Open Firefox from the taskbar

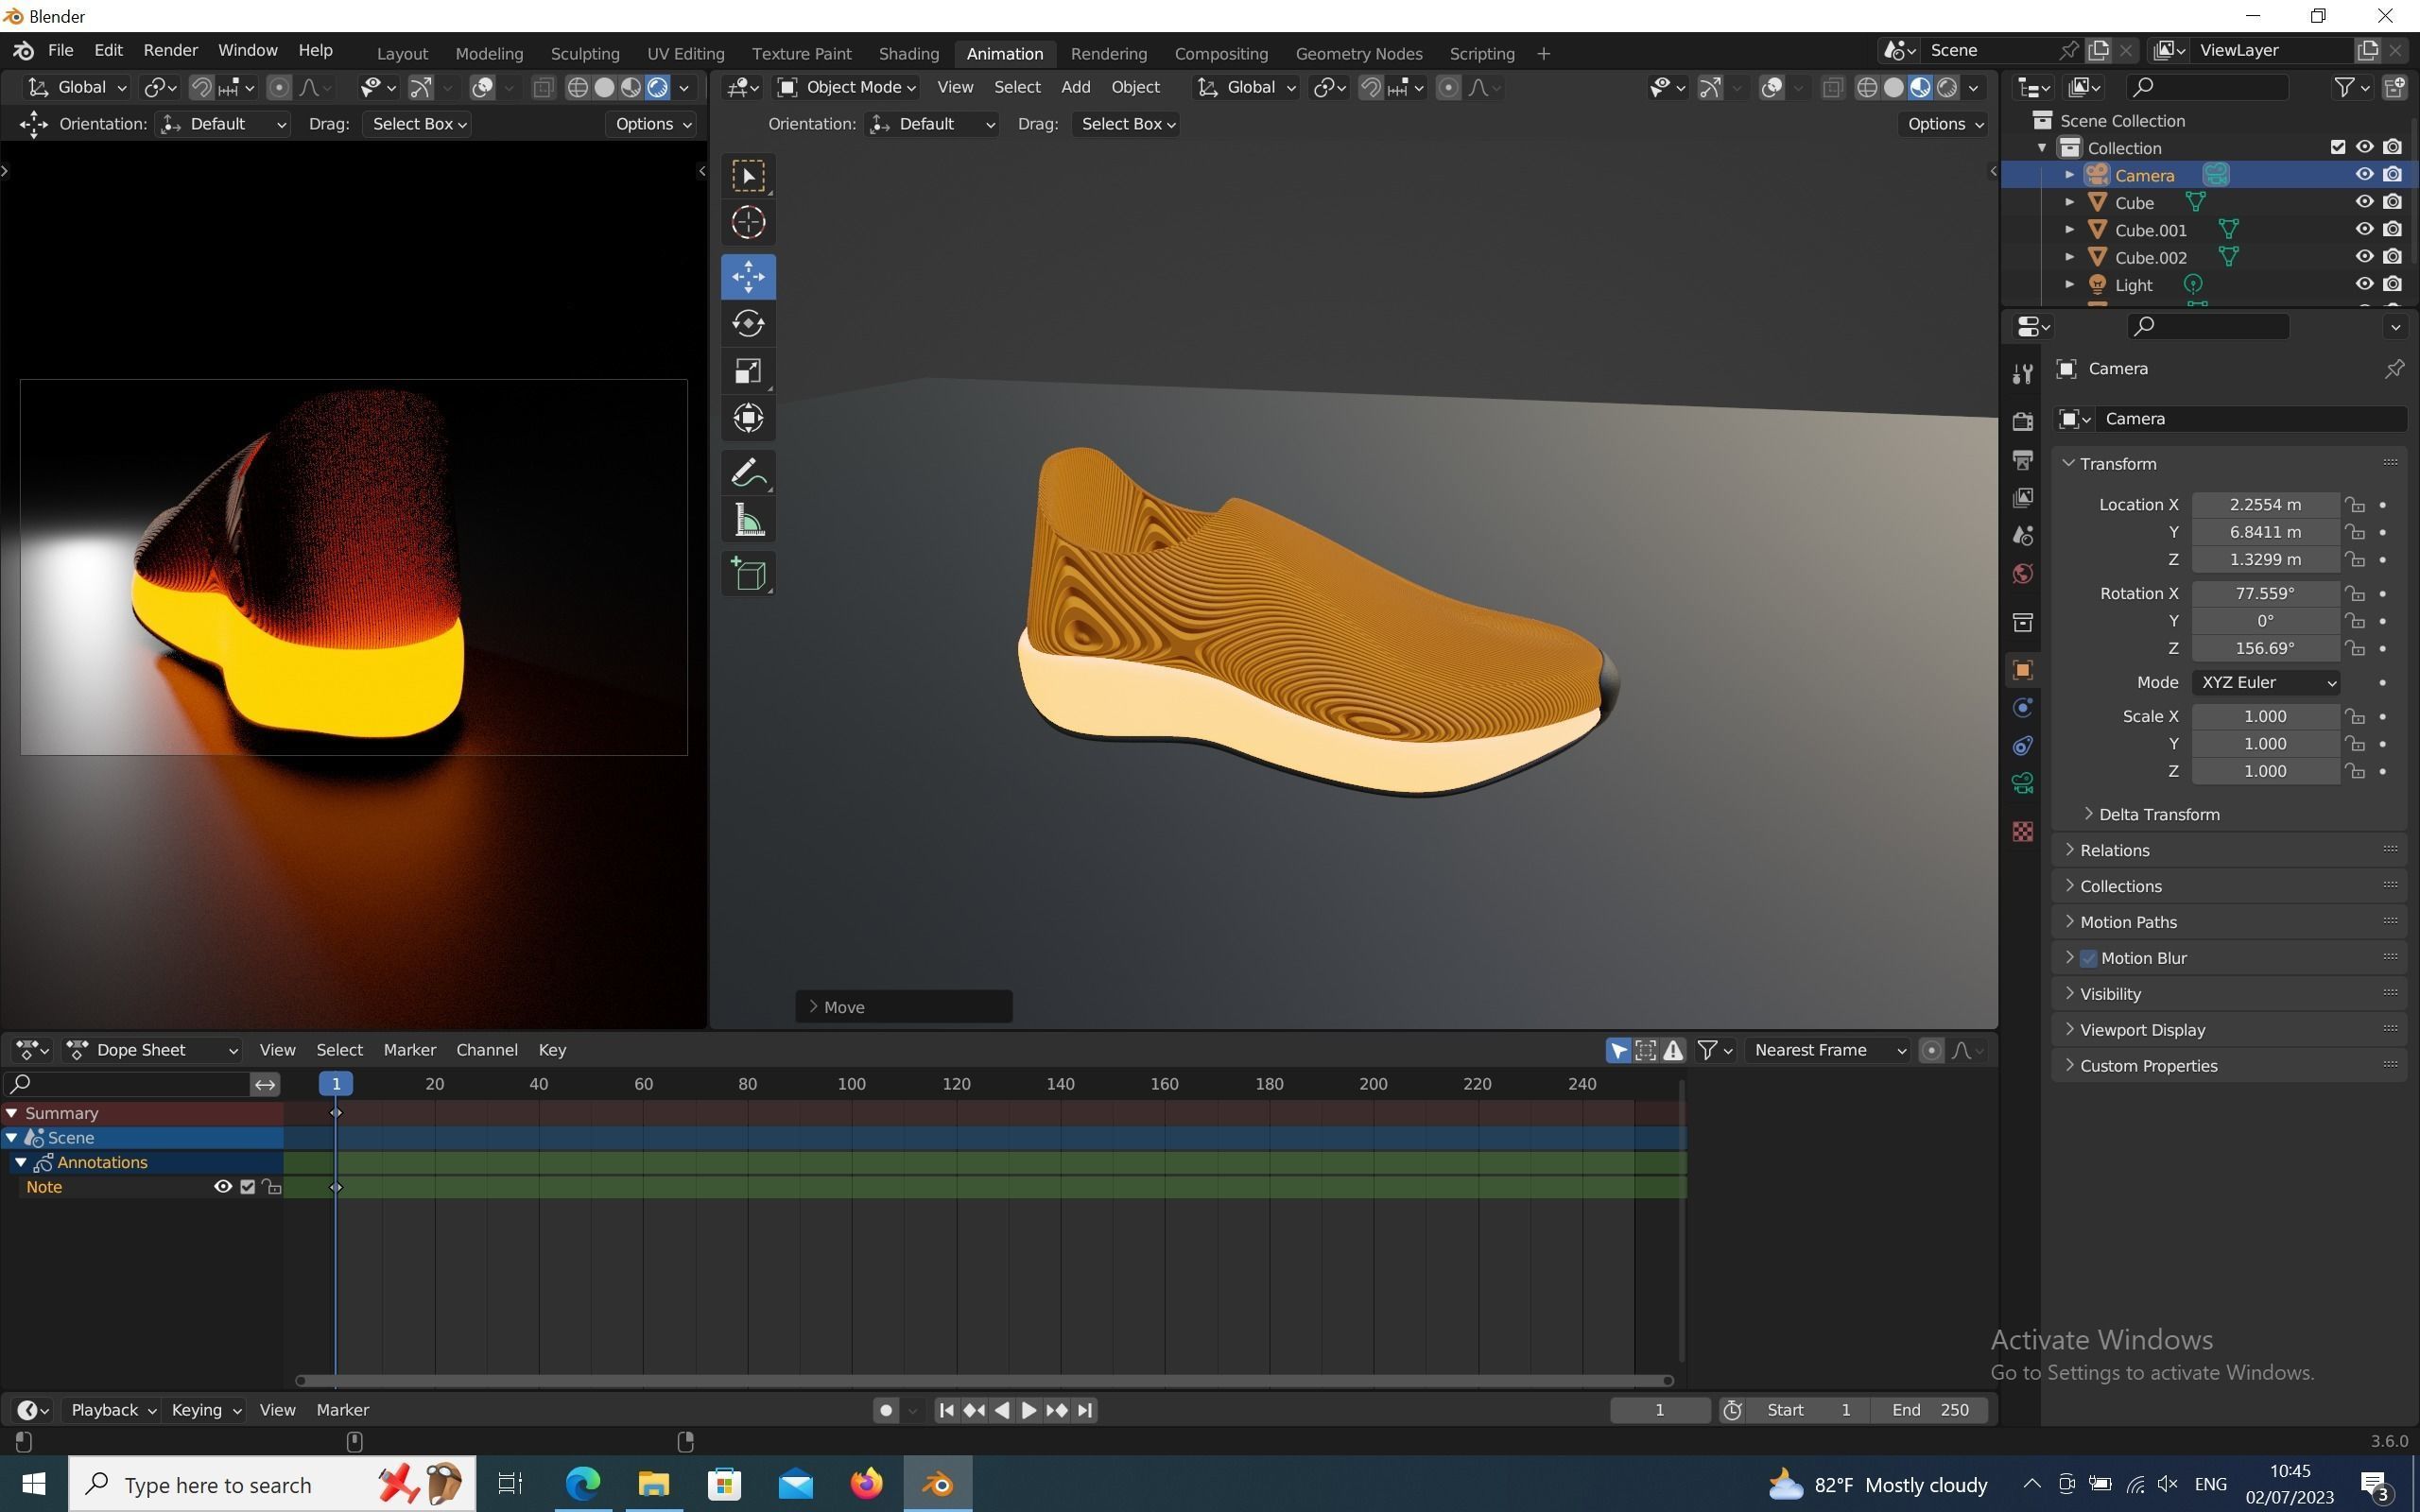pyautogui.click(x=867, y=1484)
